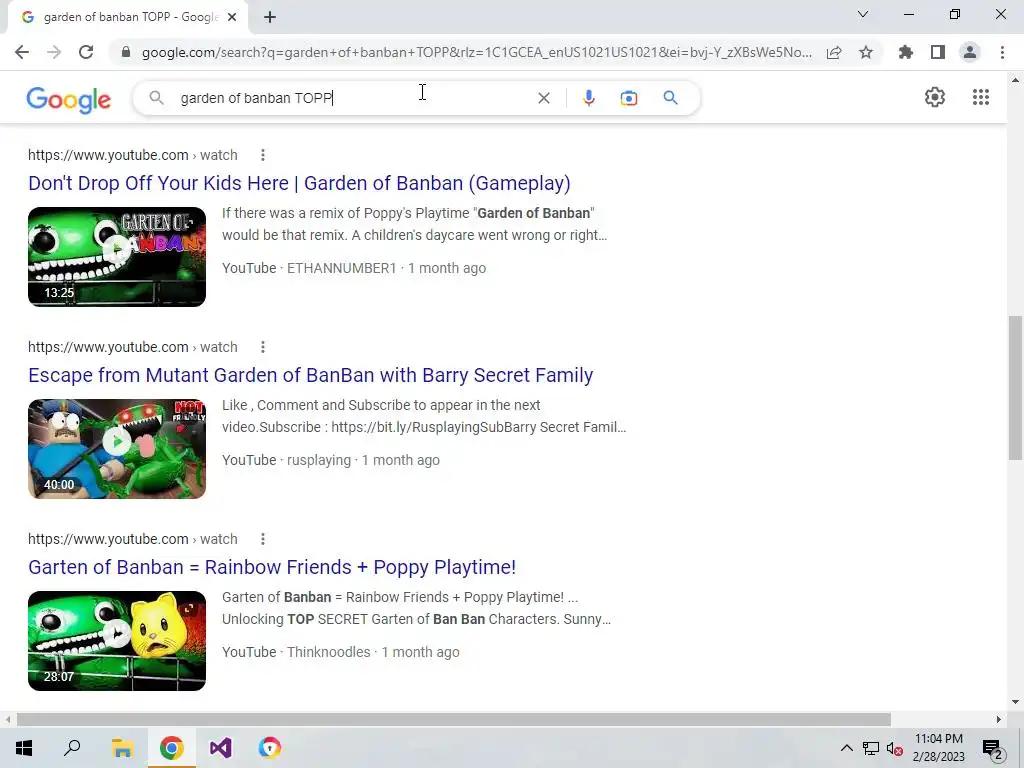
Task: Open options for Don't Drop Off result
Action: (x=263, y=155)
